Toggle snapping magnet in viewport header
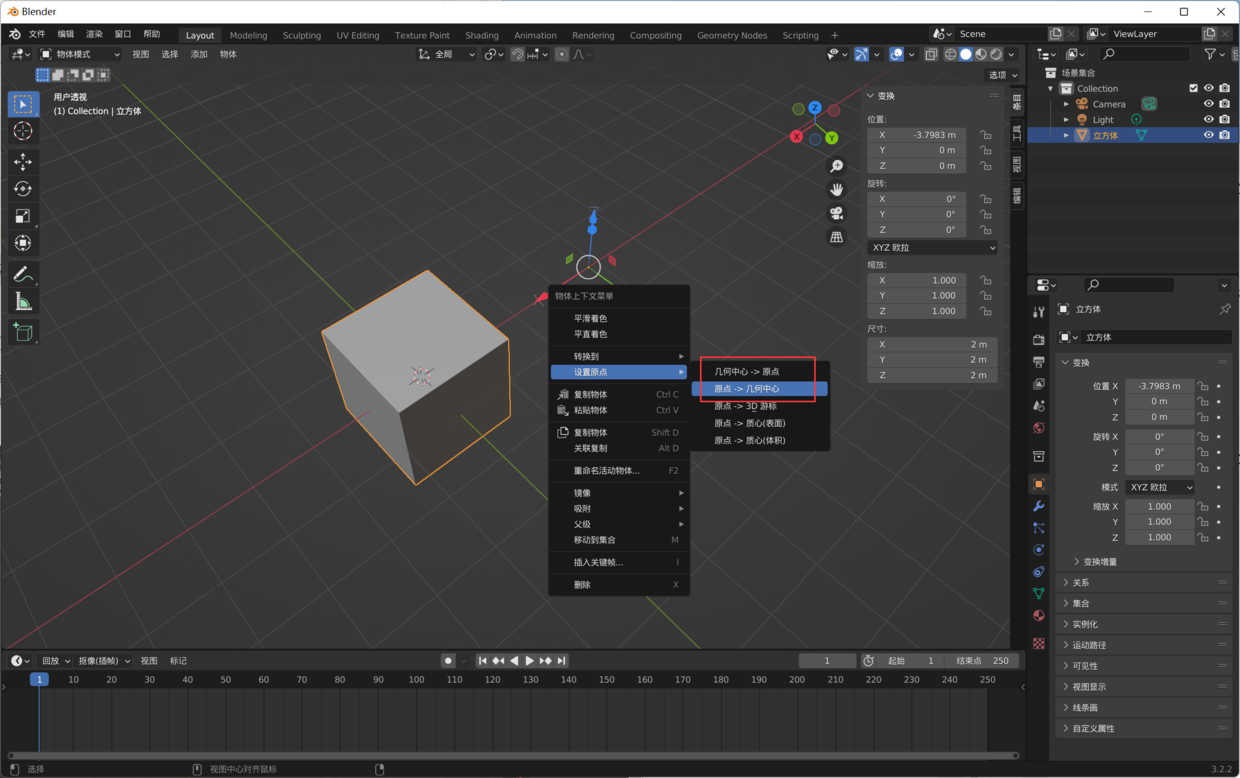 pos(517,54)
